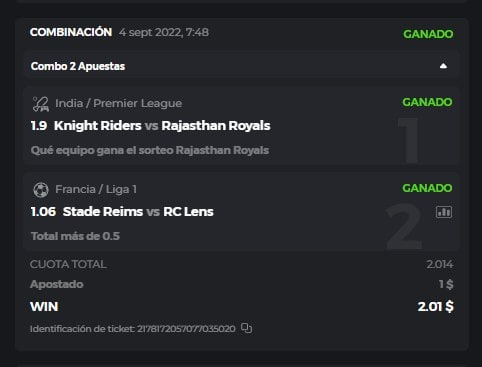Click the 1.06 odds value
The image size is (482, 367).
[43, 212]
